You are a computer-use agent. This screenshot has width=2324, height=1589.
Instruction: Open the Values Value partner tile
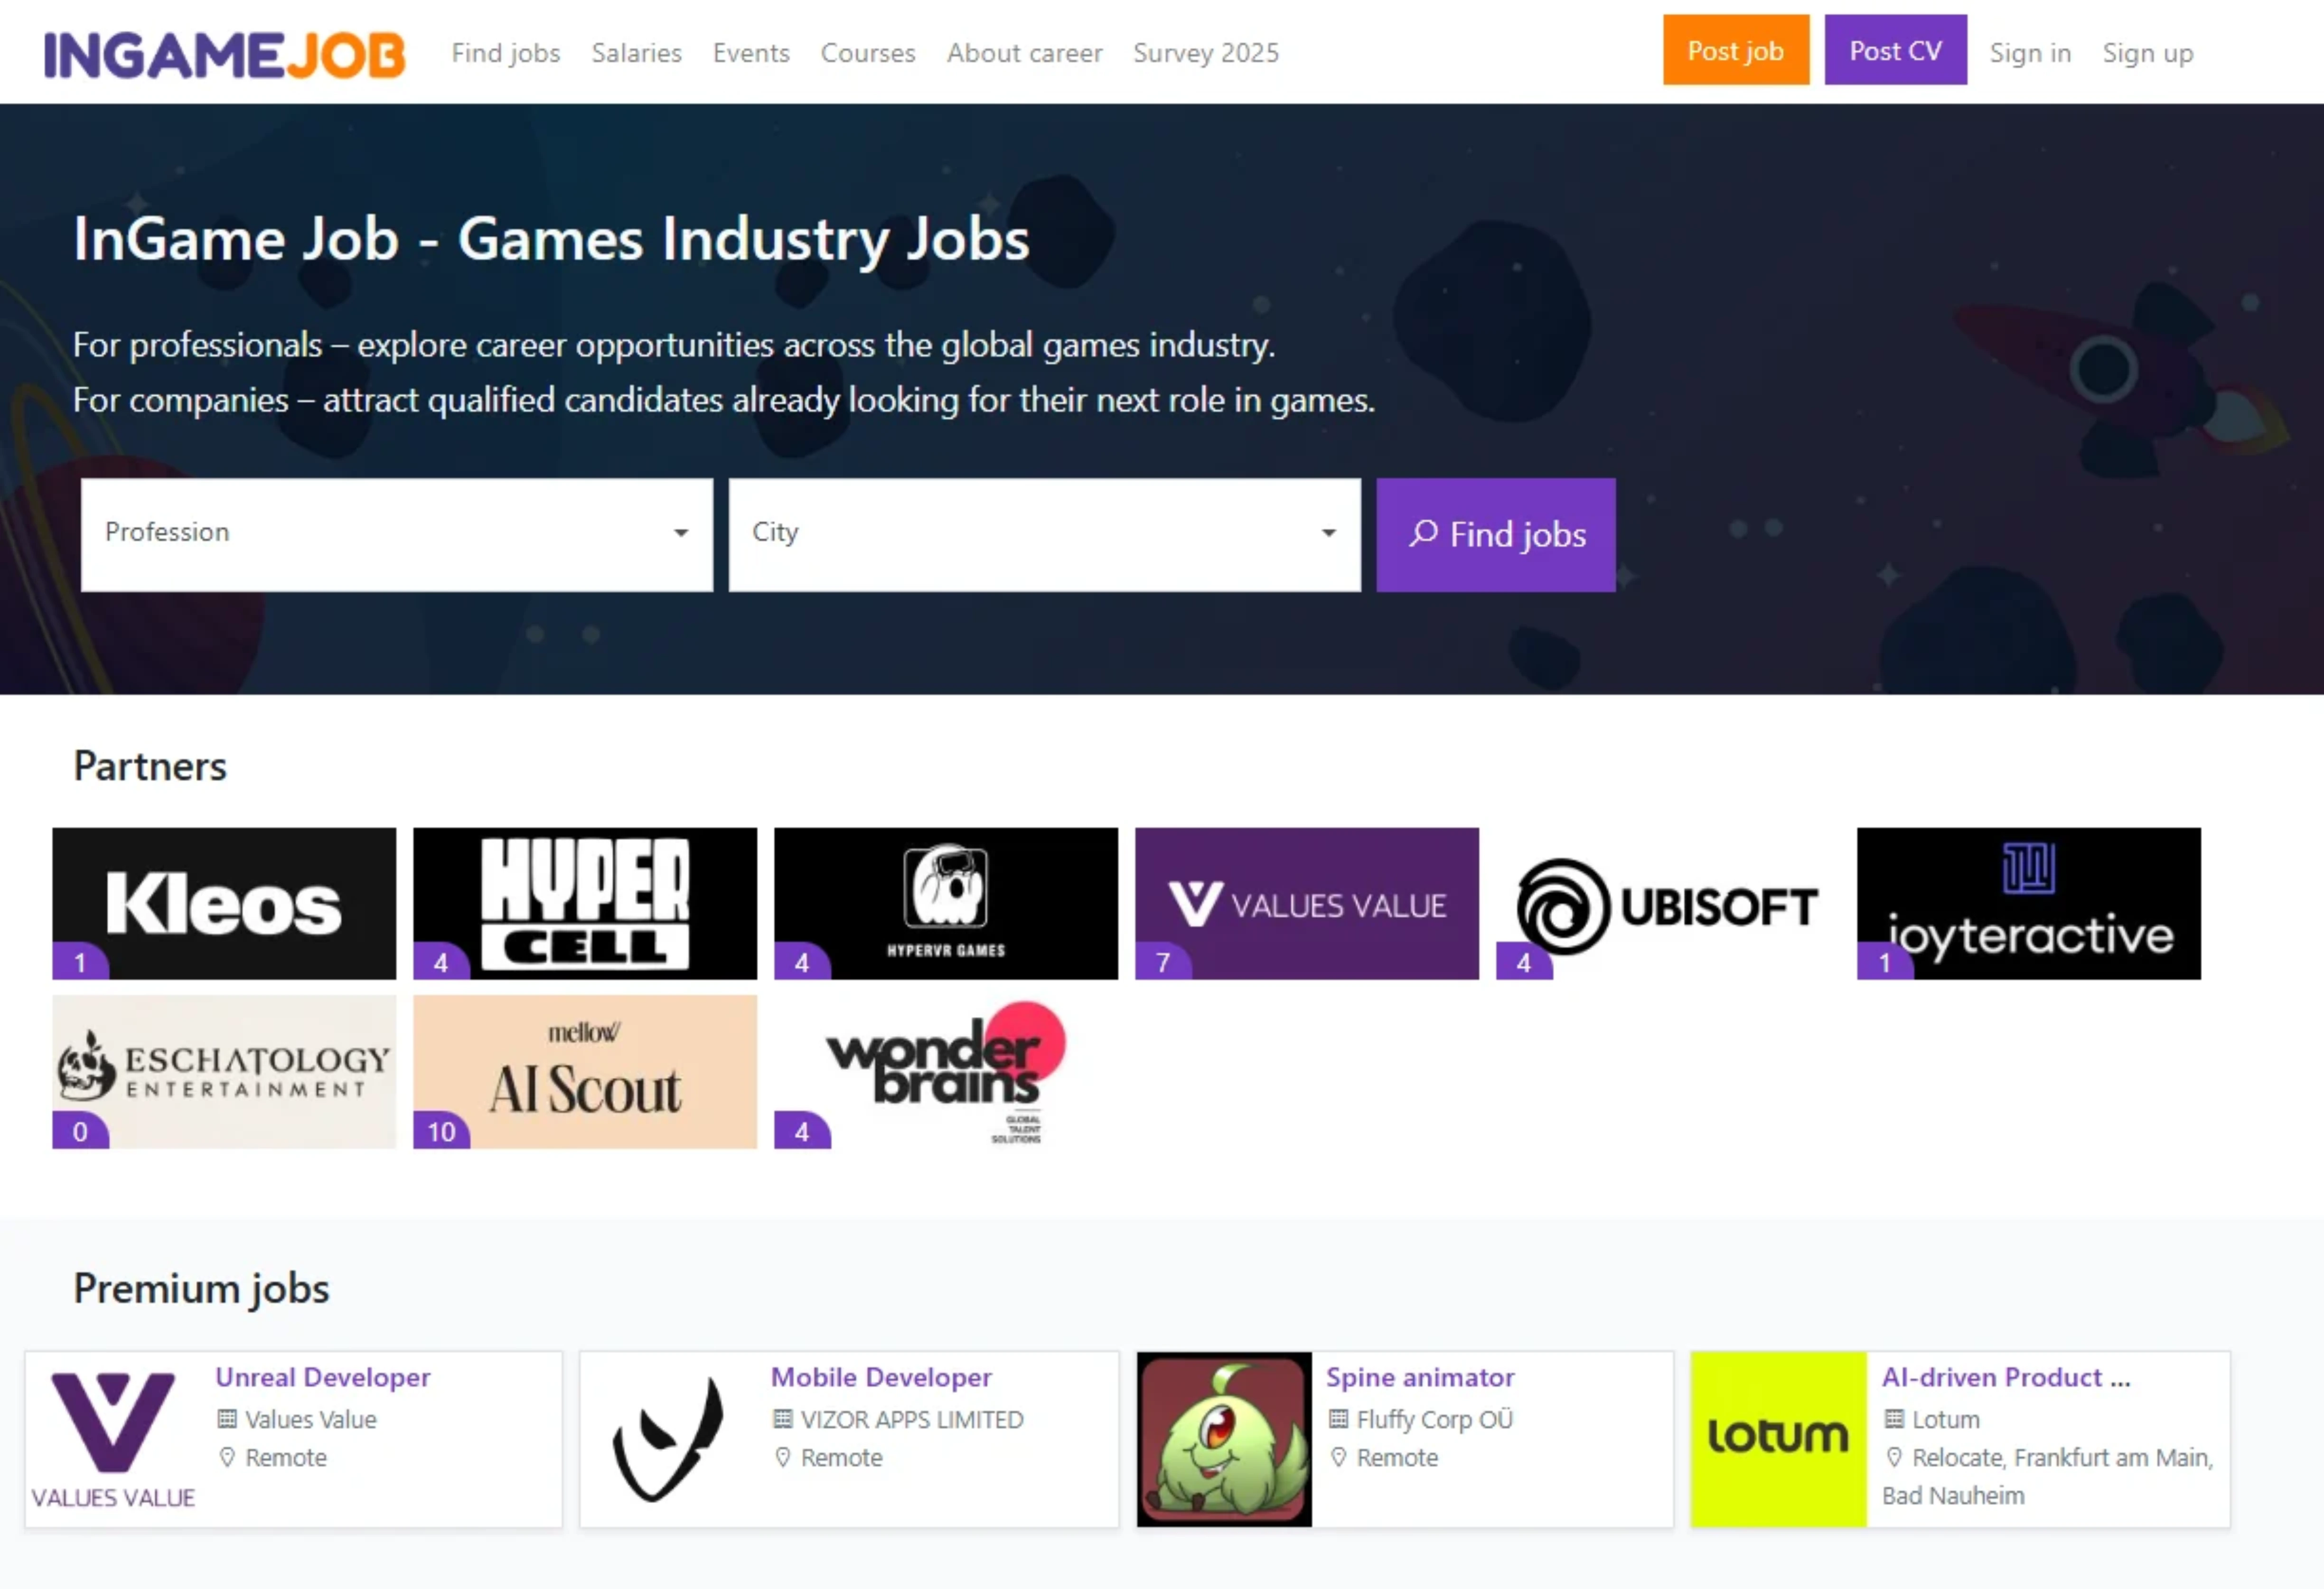click(1307, 904)
